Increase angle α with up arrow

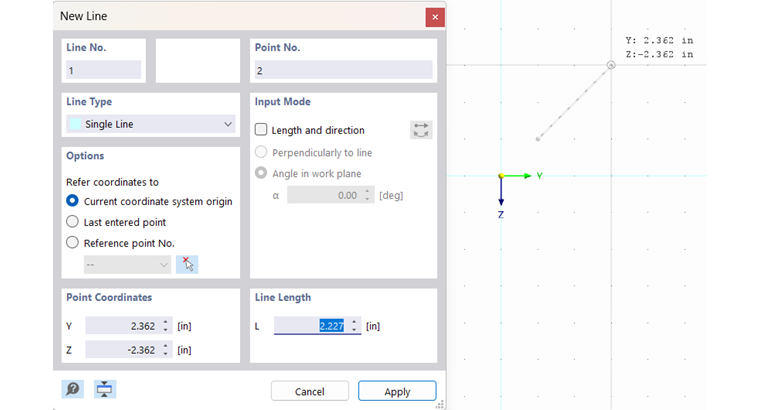[367, 191]
